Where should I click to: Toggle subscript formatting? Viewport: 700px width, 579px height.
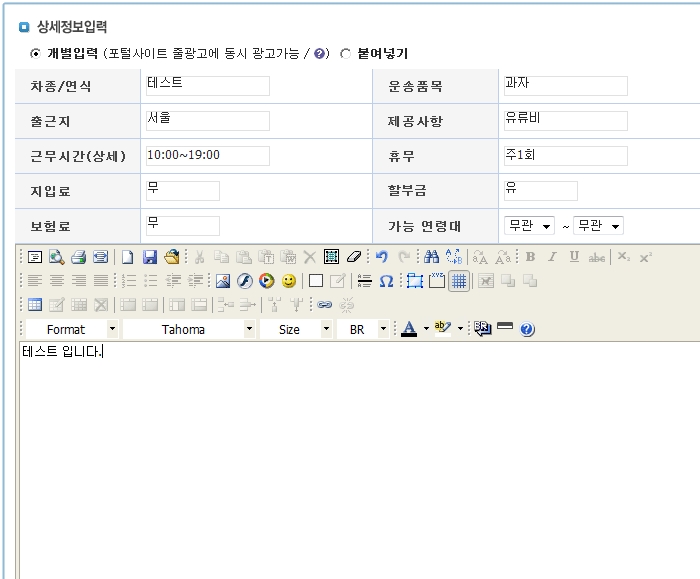[x=624, y=257]
